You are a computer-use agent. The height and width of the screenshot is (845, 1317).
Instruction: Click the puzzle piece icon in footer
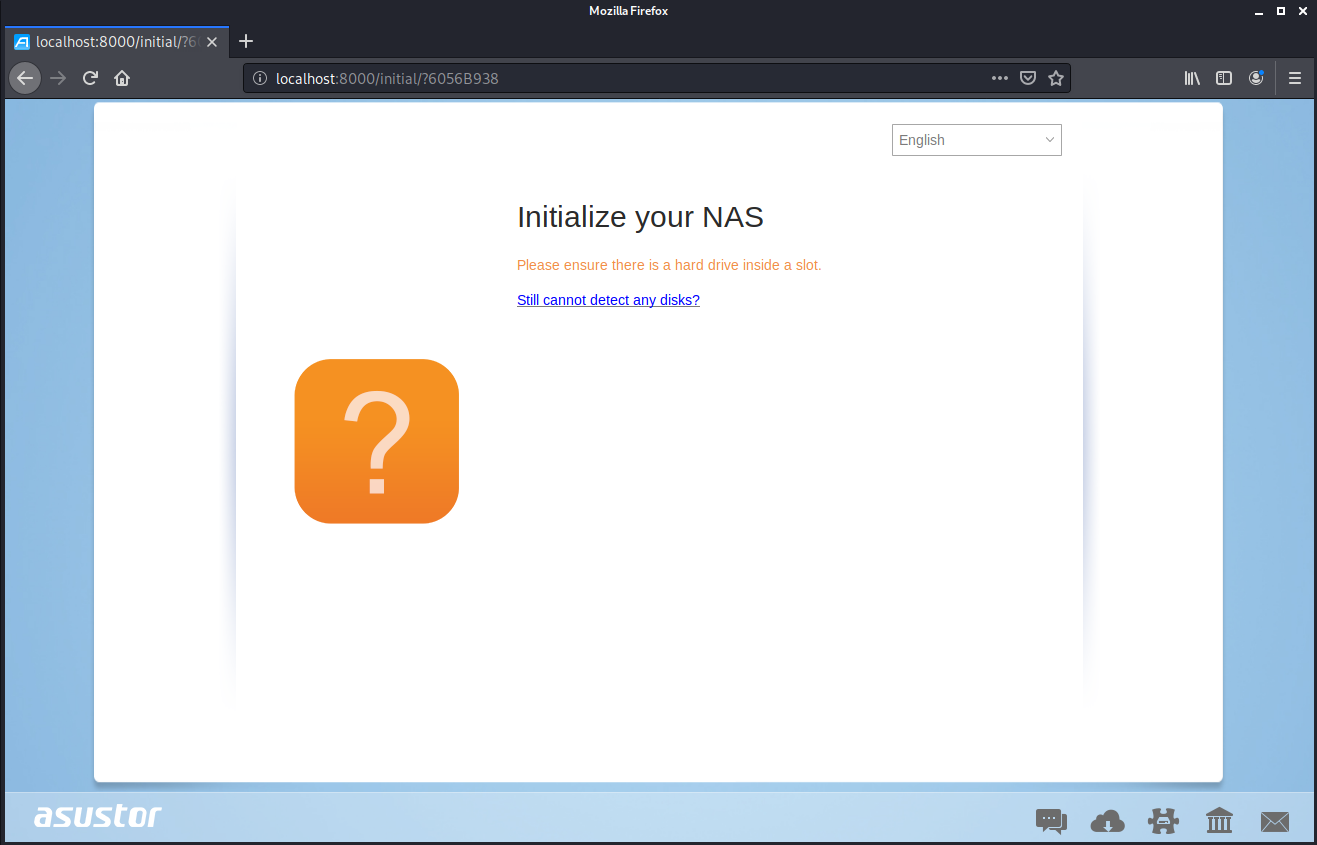pyautogui.click(x=1163, y=821)
